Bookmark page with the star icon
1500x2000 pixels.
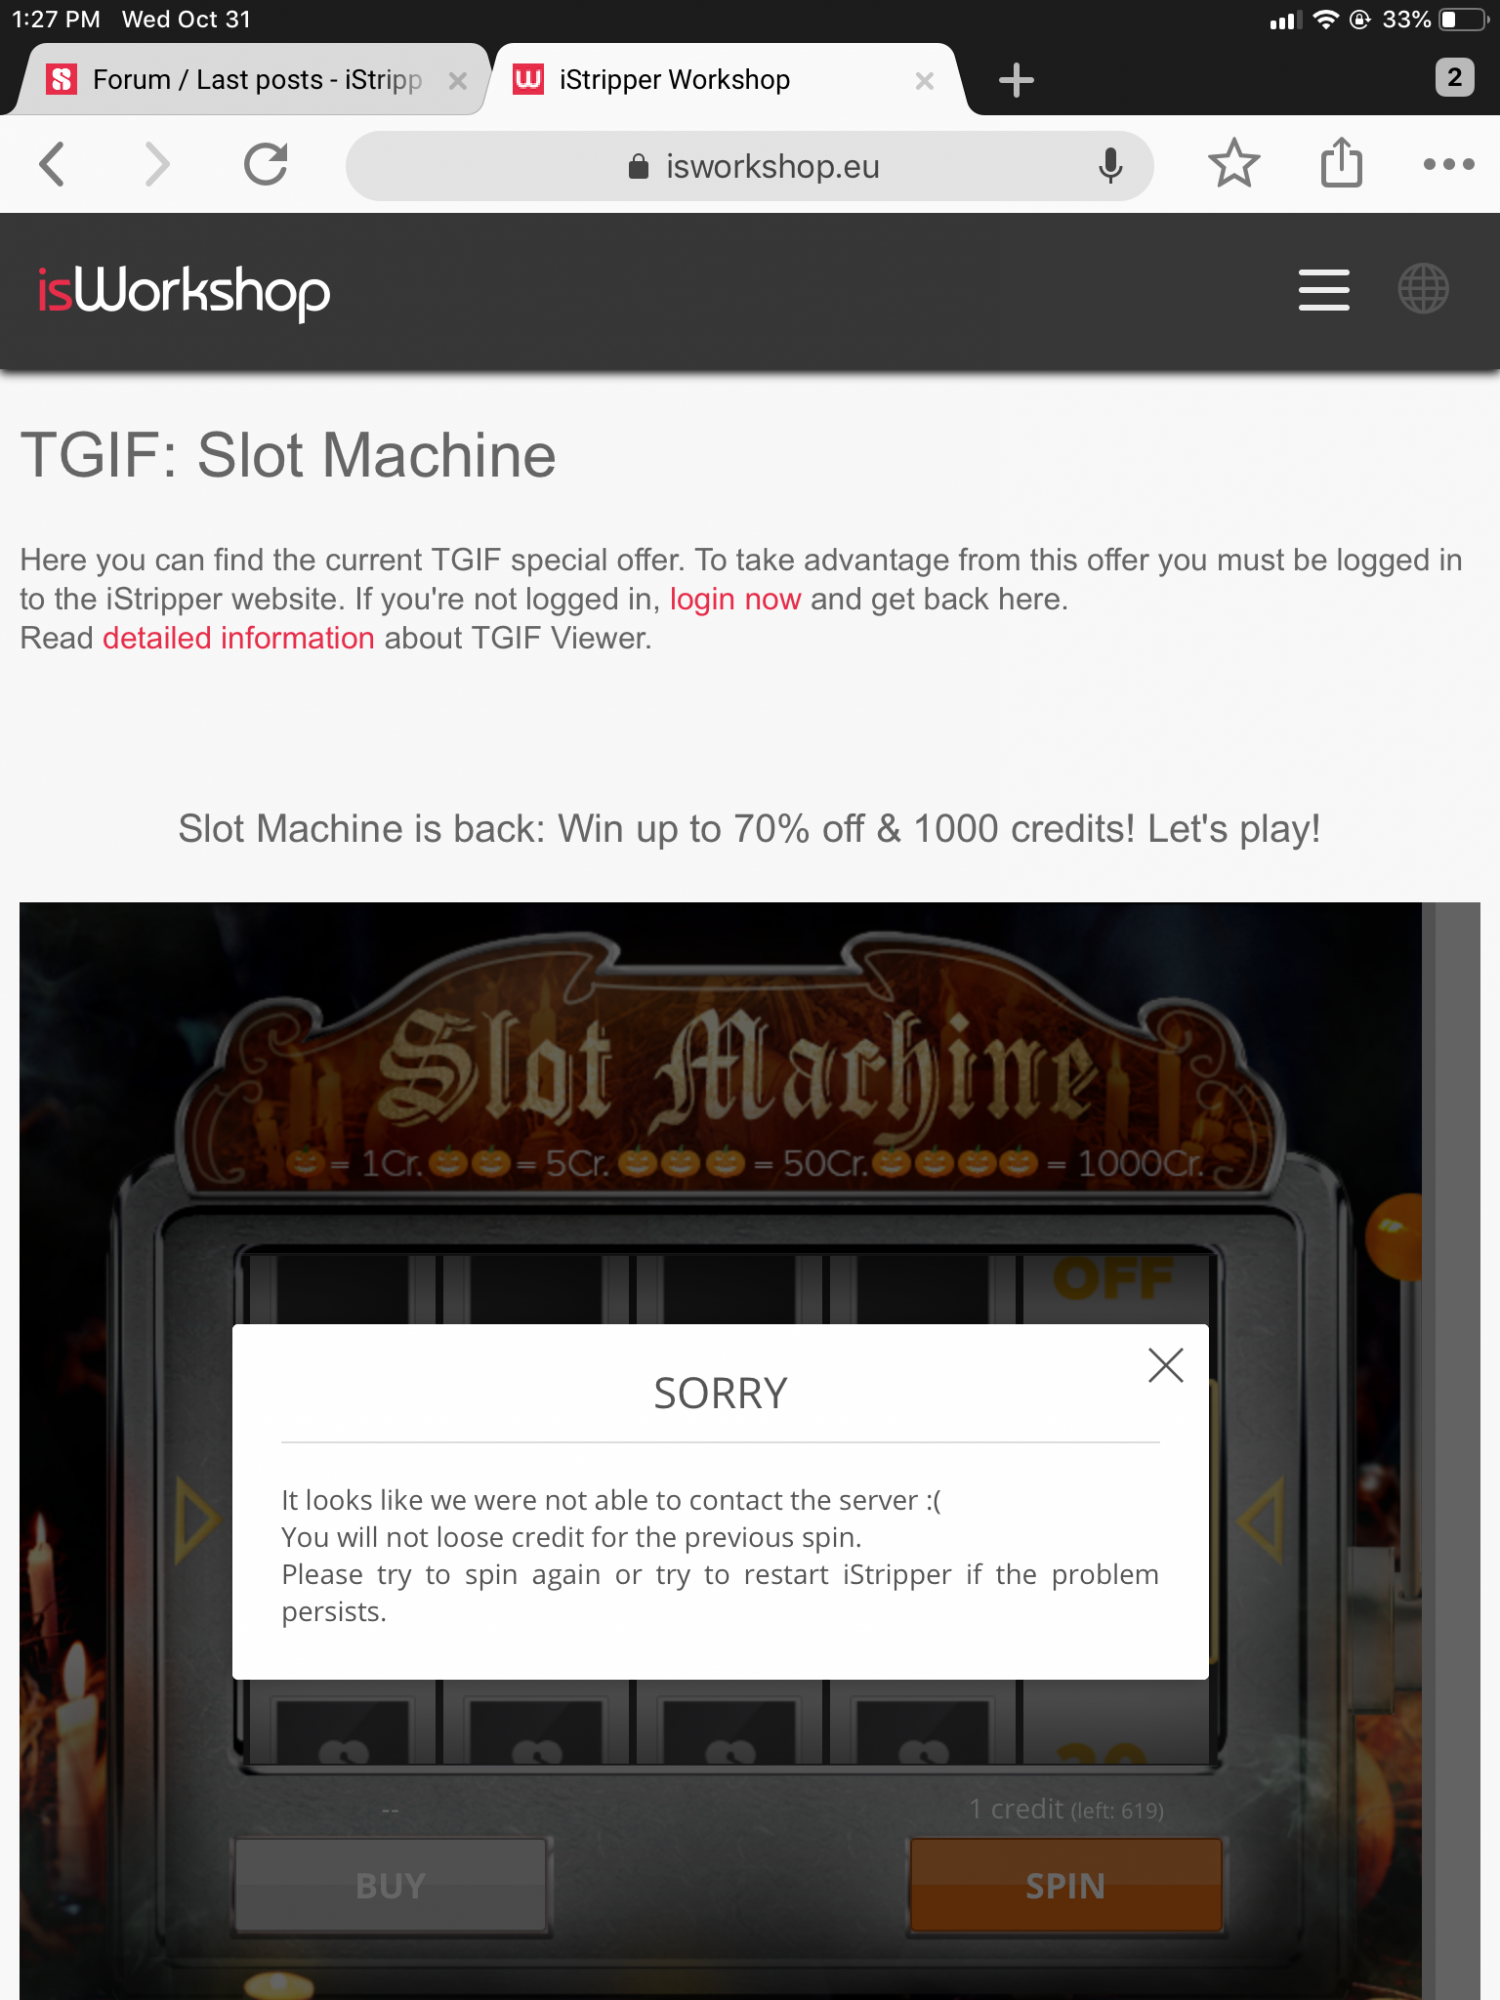1234,164
